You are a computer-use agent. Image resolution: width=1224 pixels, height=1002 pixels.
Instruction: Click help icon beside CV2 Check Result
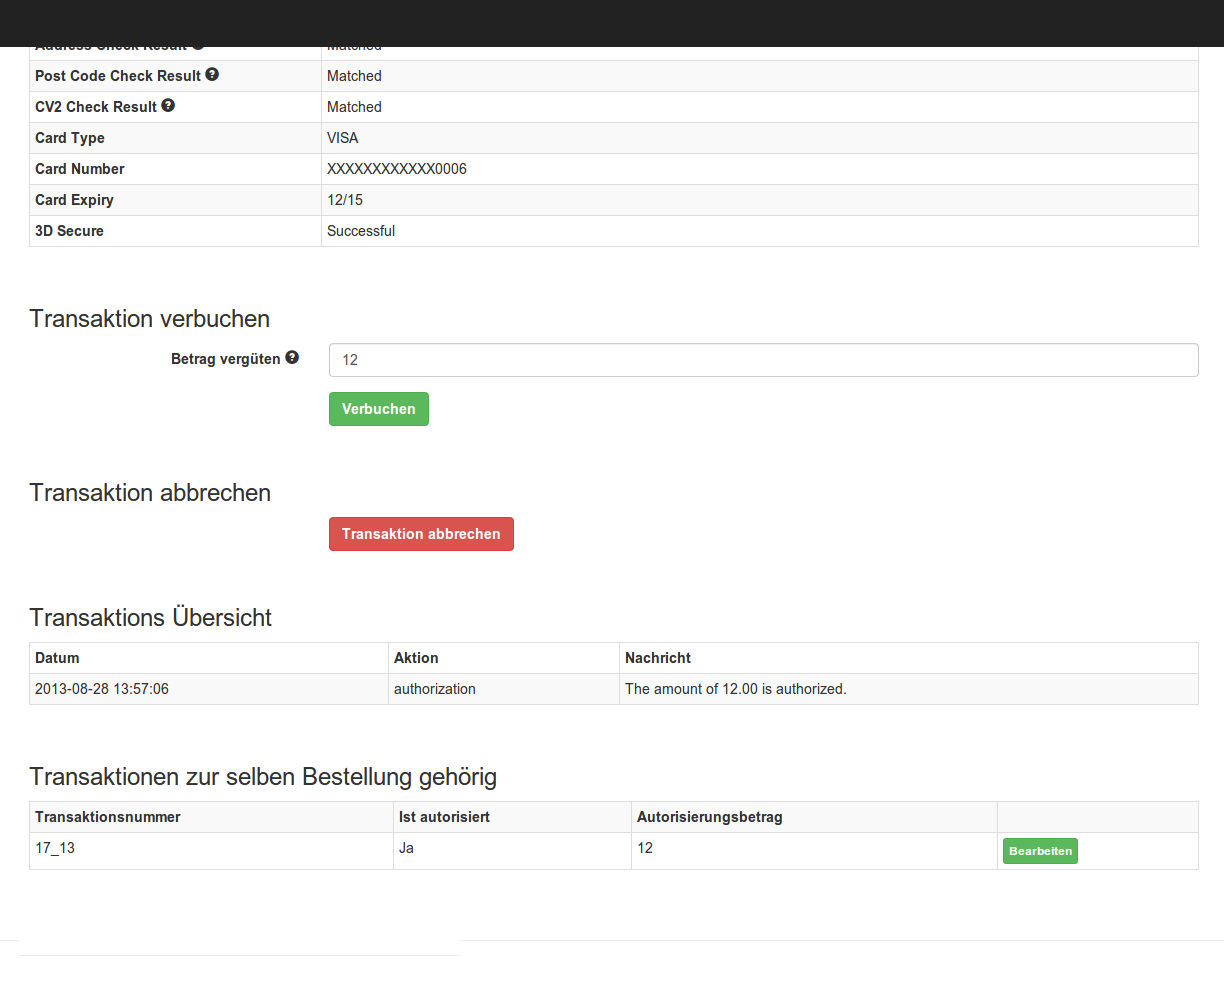pos(168,106)
